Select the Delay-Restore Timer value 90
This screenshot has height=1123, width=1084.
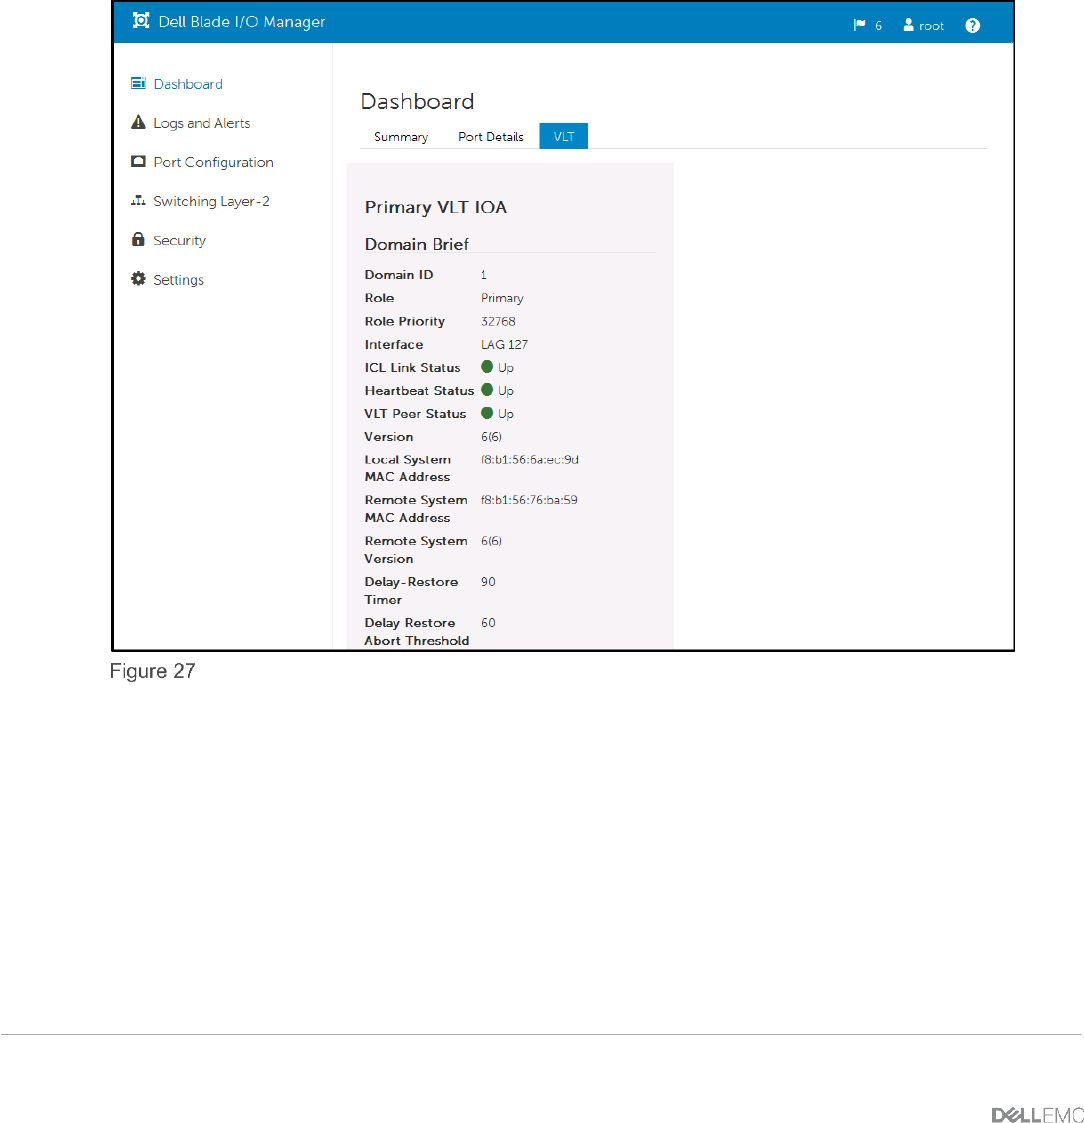(488, 582)
